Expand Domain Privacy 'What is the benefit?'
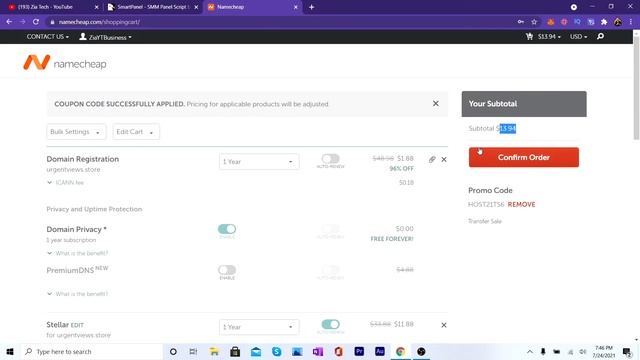640x360 pixels. (78, 253)
